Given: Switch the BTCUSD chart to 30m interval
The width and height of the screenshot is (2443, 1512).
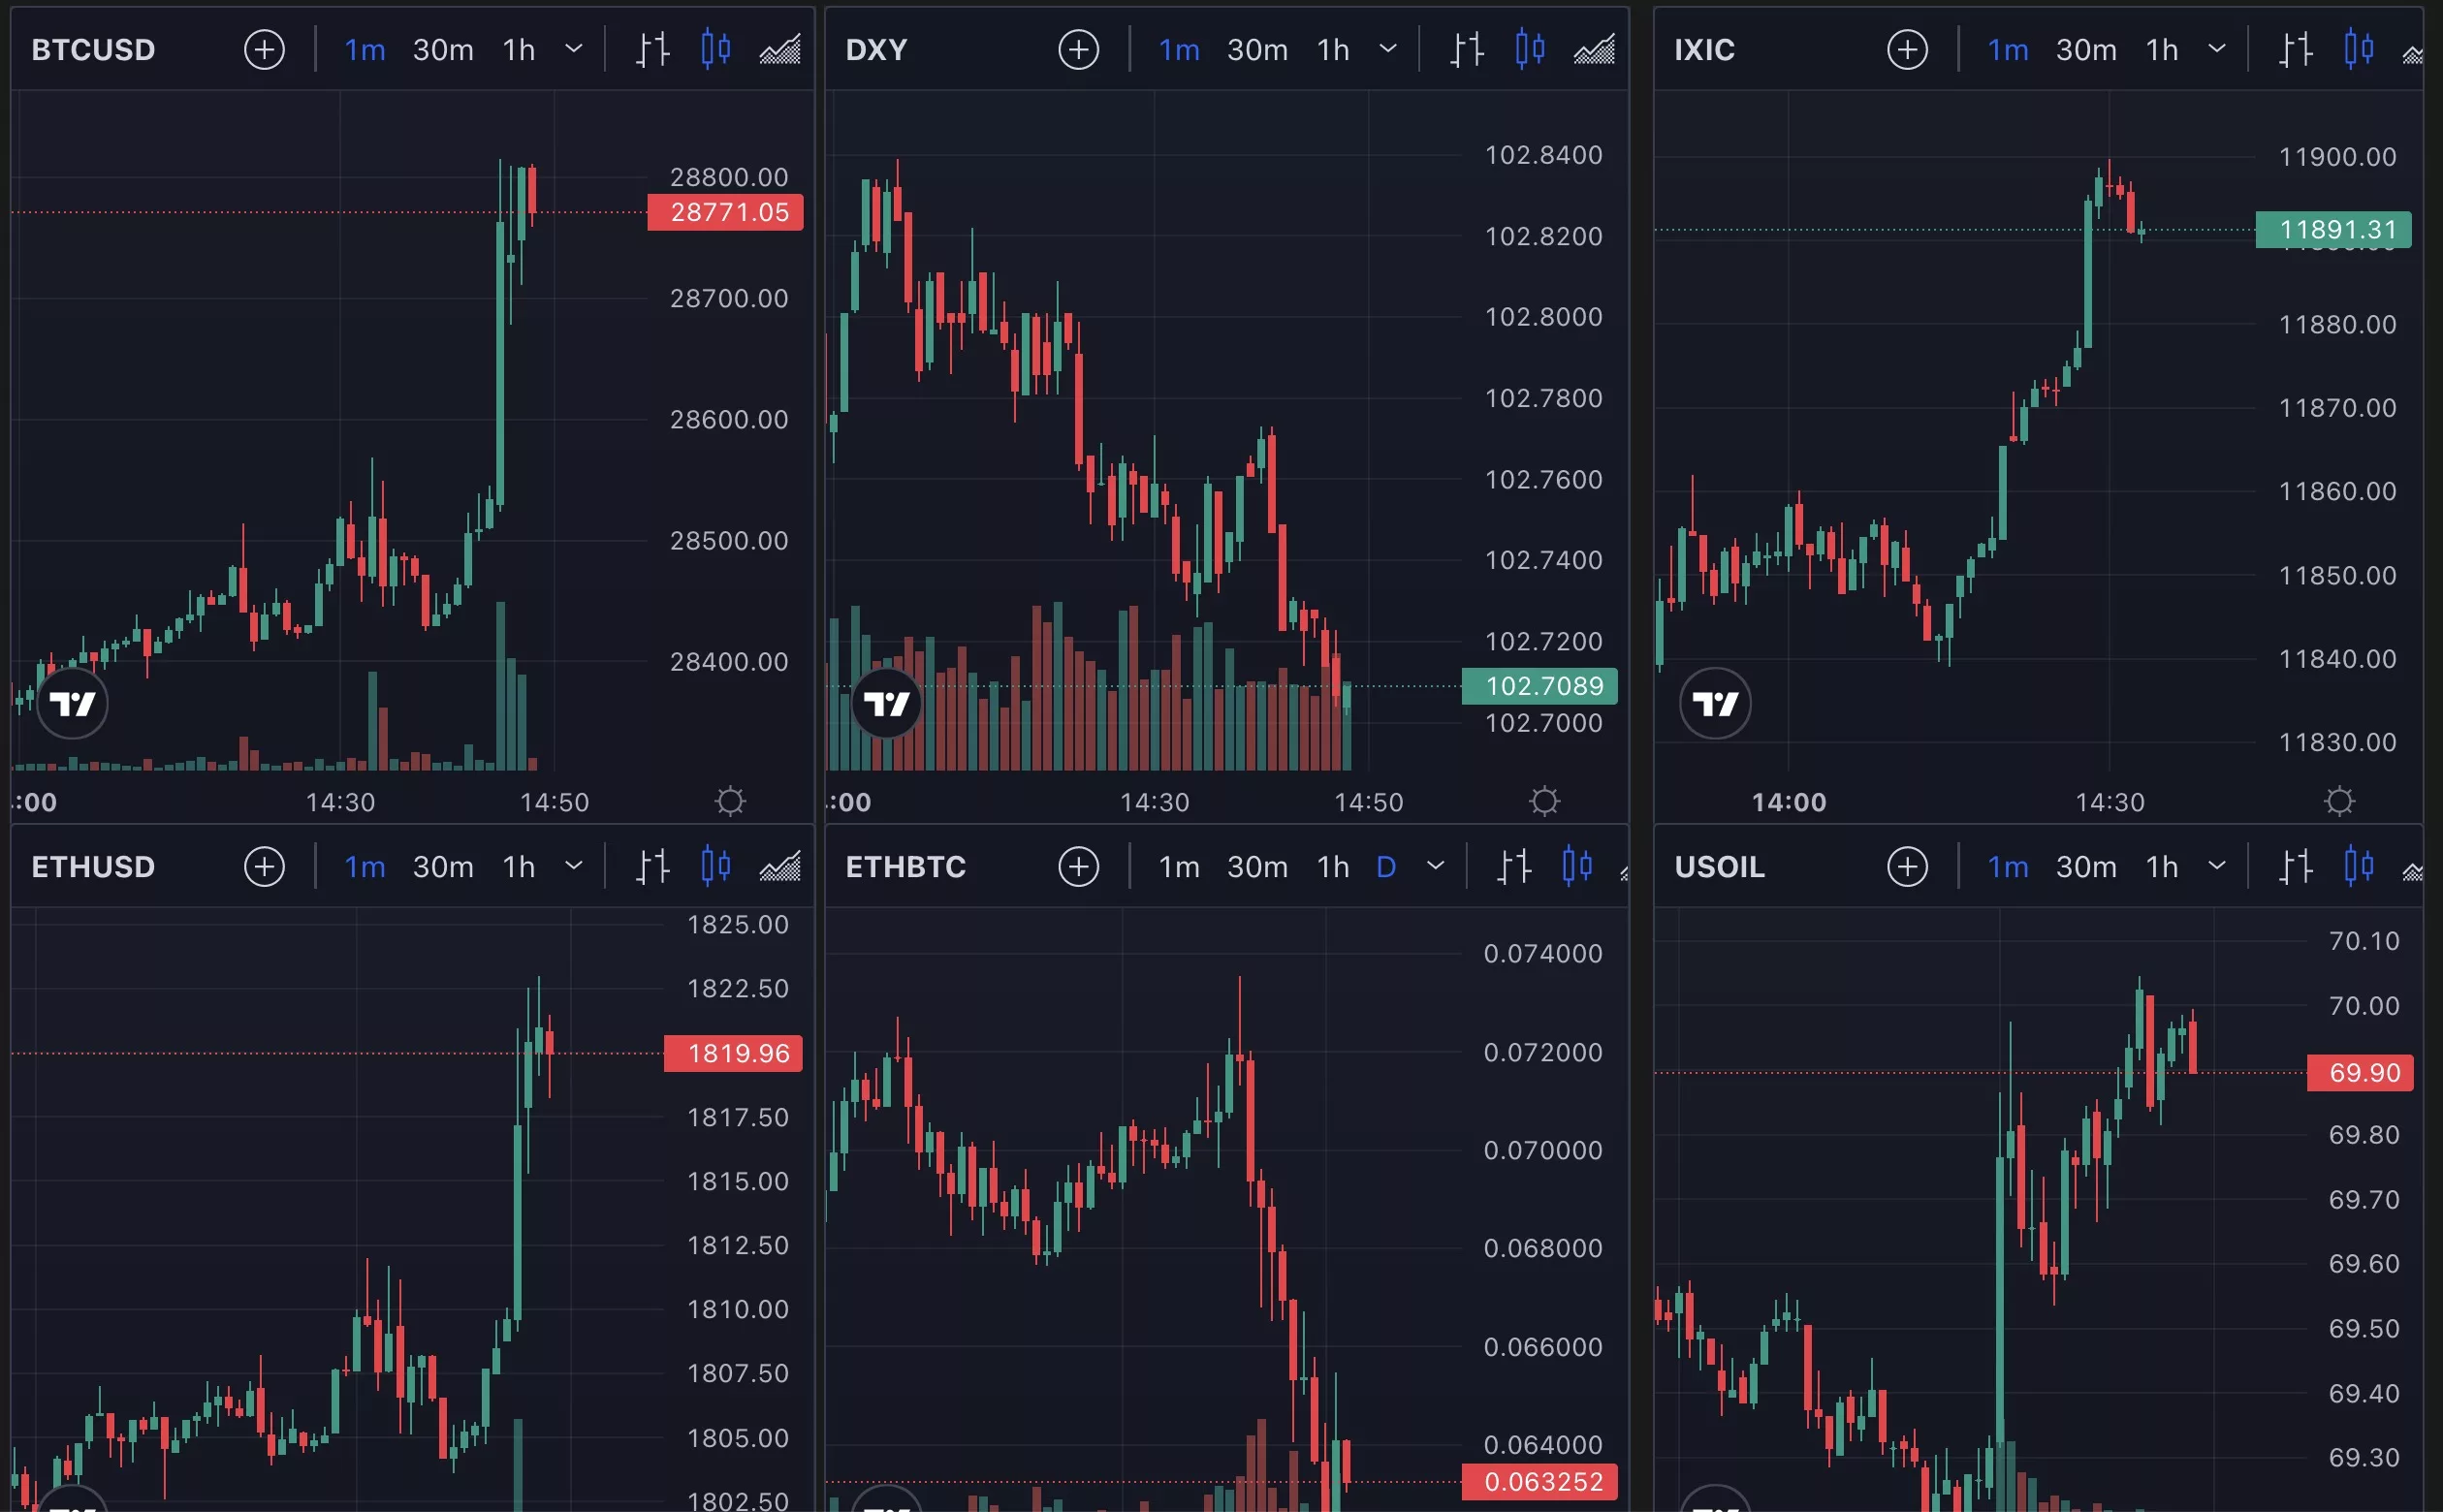Looking at the screenshot, I should click(443, 50).
